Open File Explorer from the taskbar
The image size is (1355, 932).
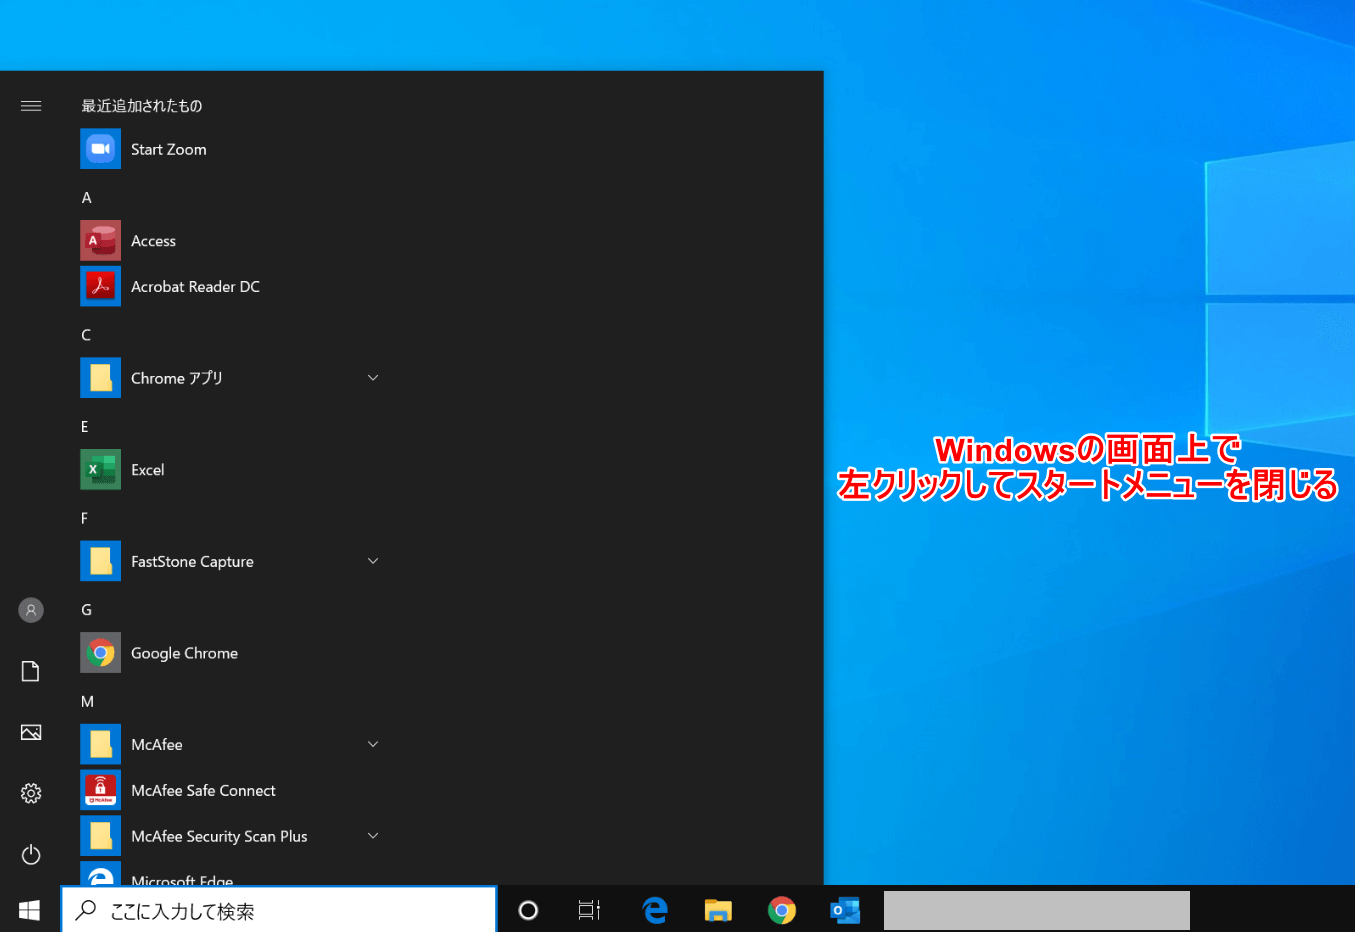[x=718, y=910]
